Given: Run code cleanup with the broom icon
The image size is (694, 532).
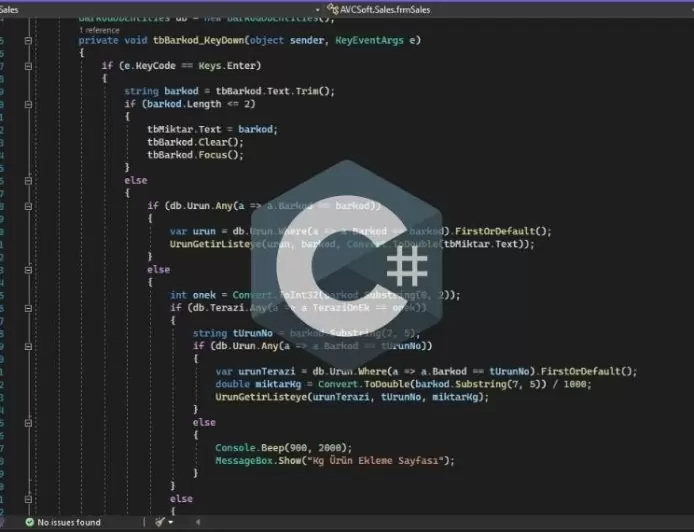Looking at the screenshot, I should click(x=160, y=522).
